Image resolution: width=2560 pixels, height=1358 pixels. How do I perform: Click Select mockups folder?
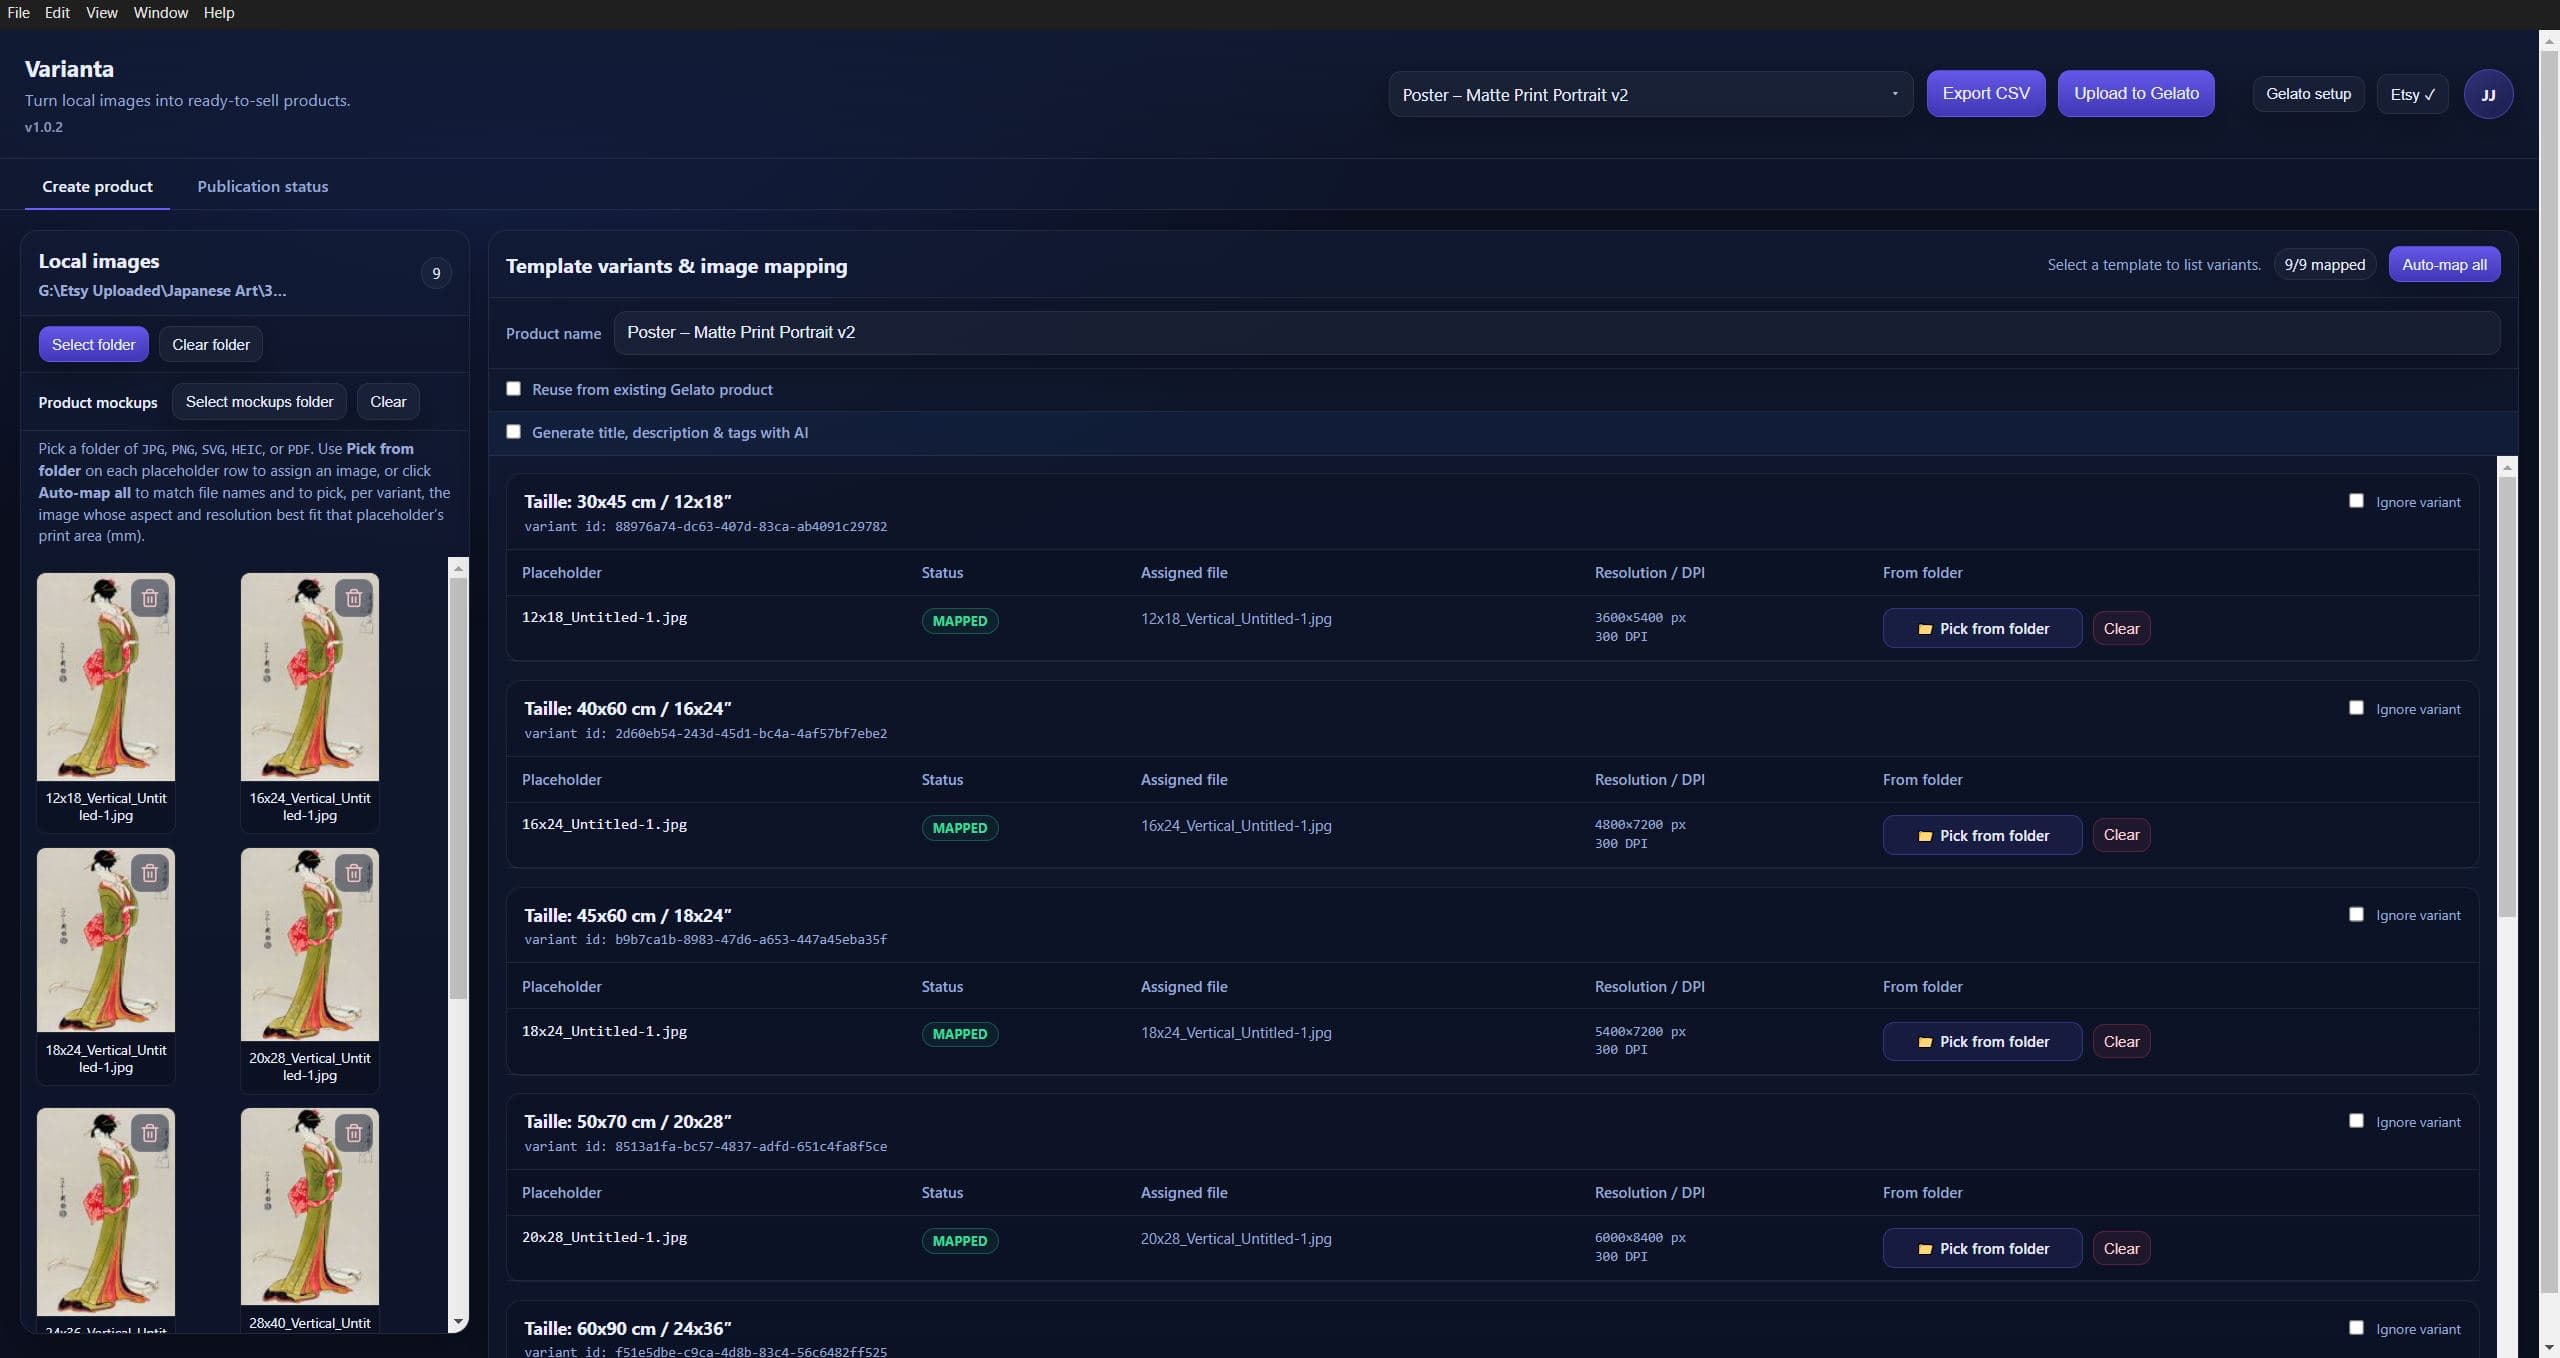(259, 402)
